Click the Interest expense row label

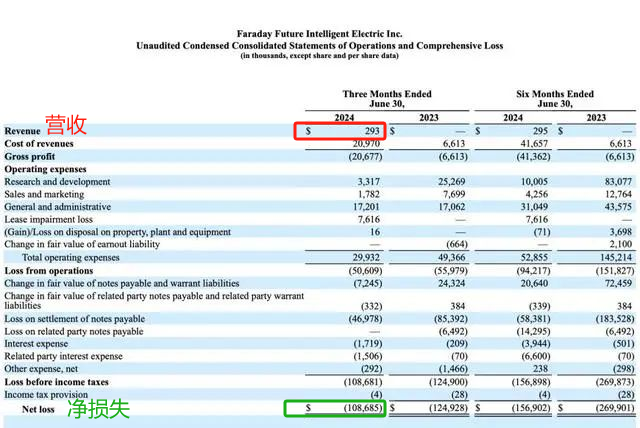(36, 343)
